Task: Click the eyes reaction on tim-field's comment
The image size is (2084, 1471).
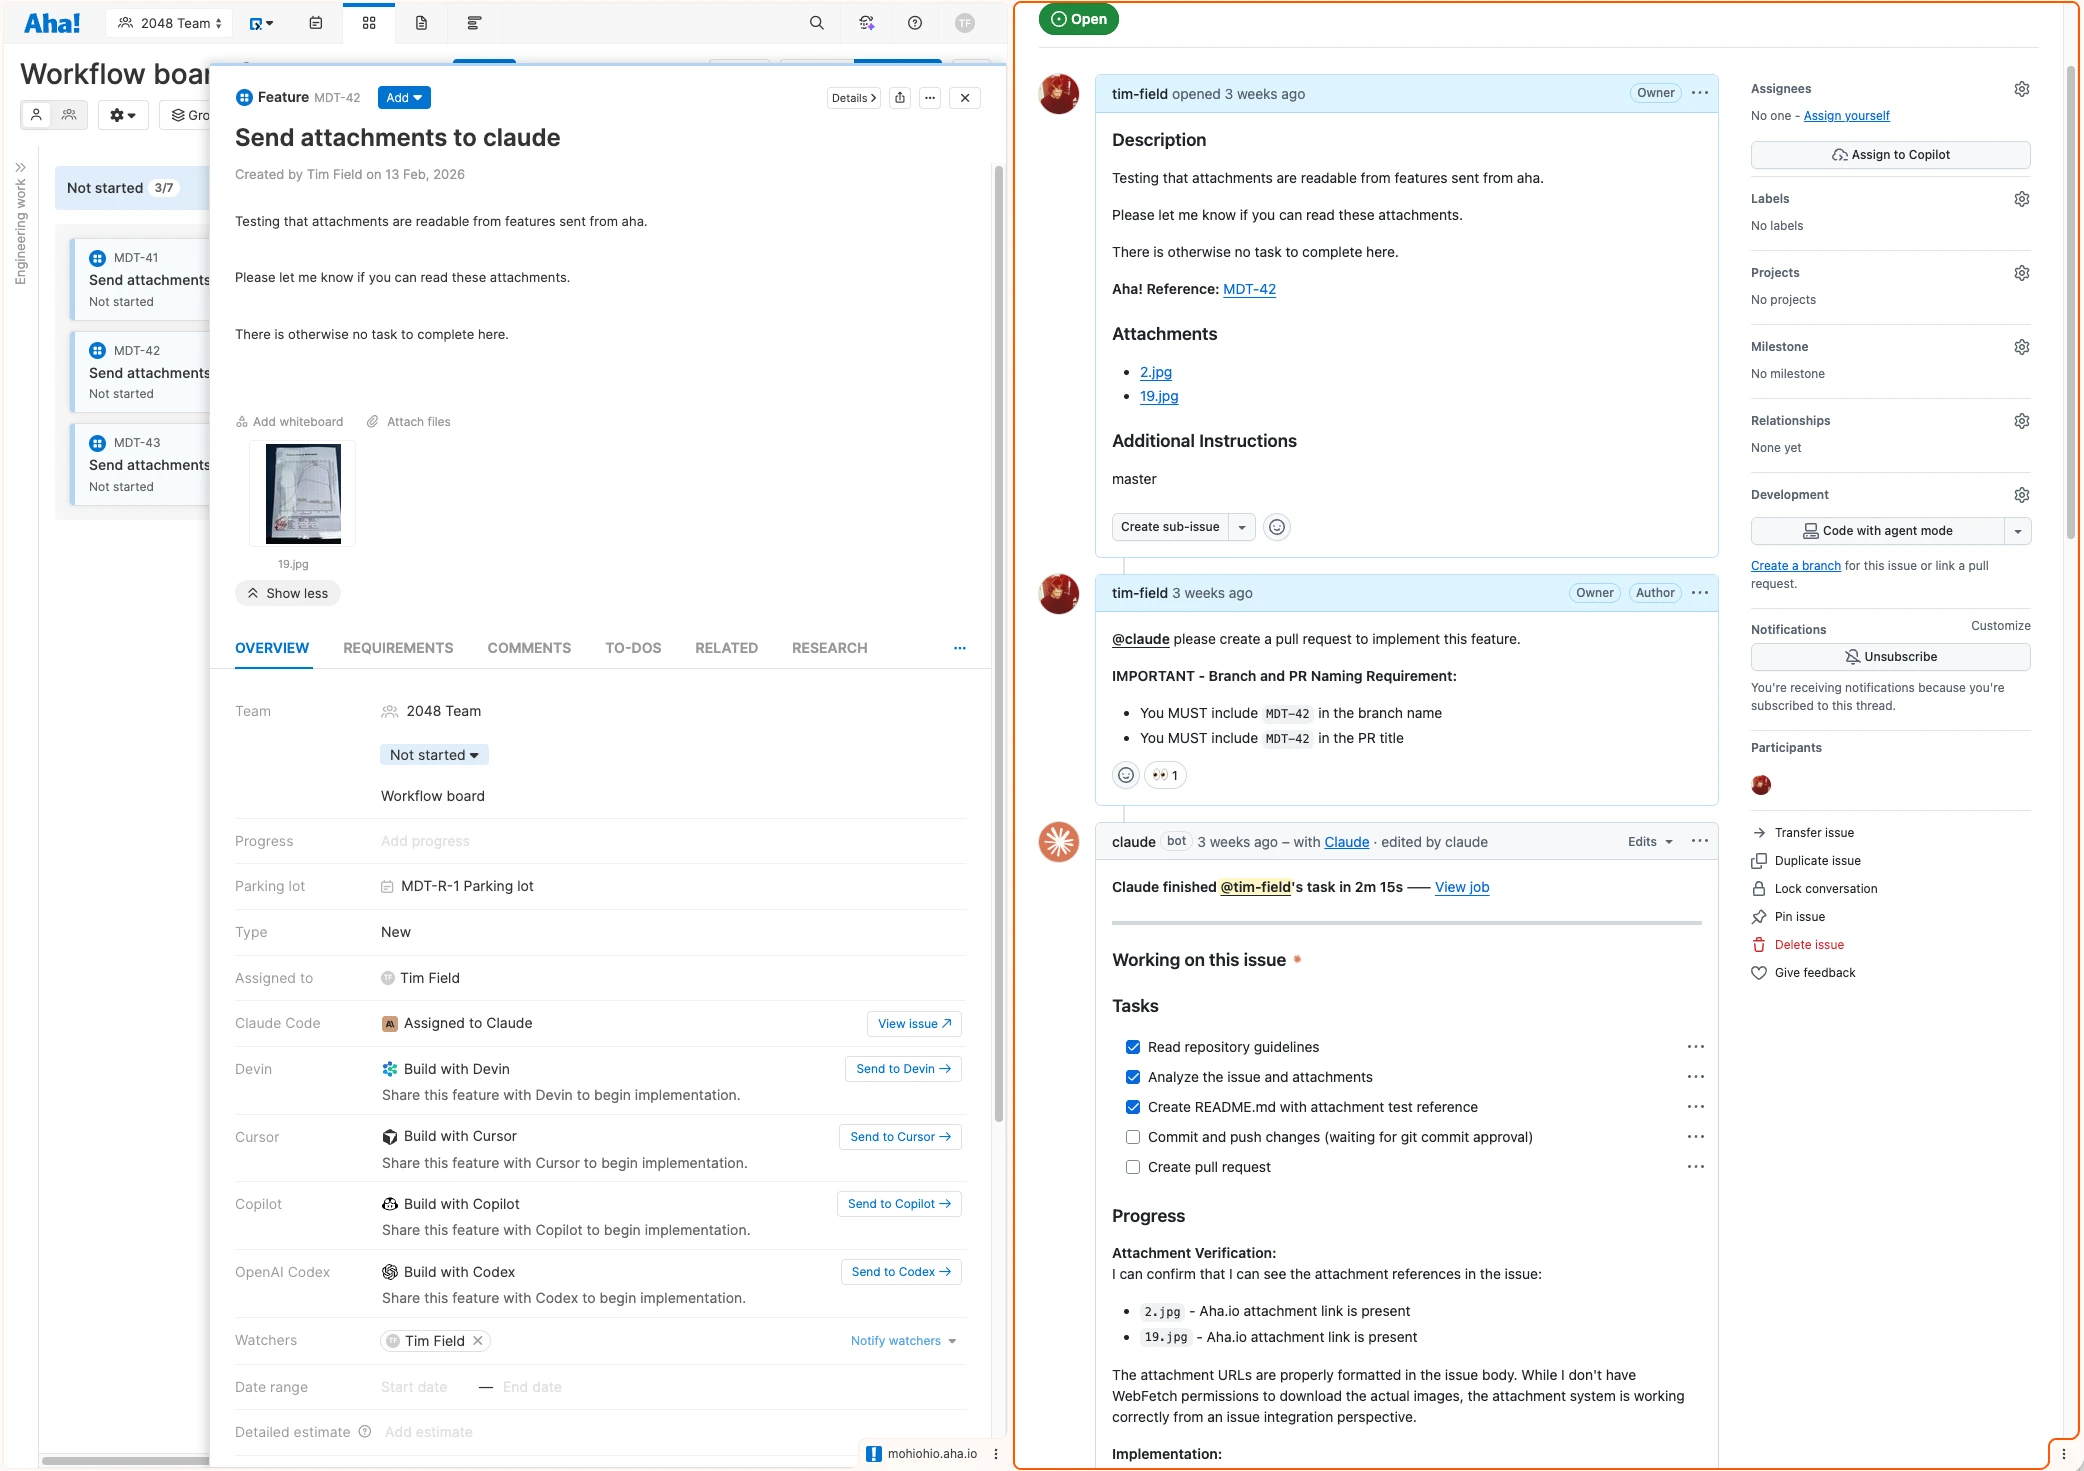Action: [1165, 775]
